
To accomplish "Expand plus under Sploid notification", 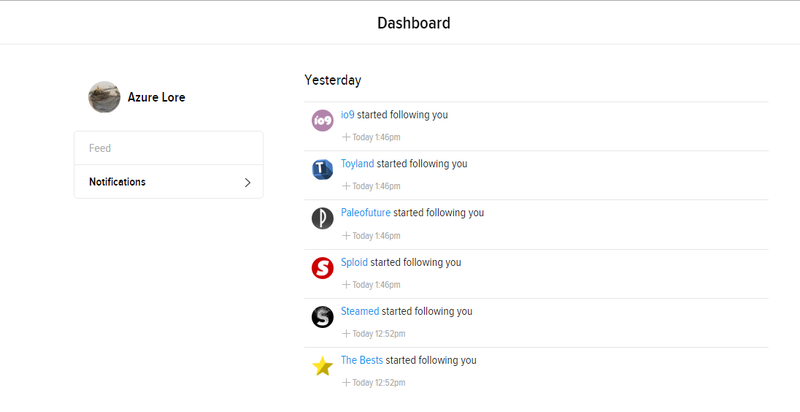I will tap(346, 284).
